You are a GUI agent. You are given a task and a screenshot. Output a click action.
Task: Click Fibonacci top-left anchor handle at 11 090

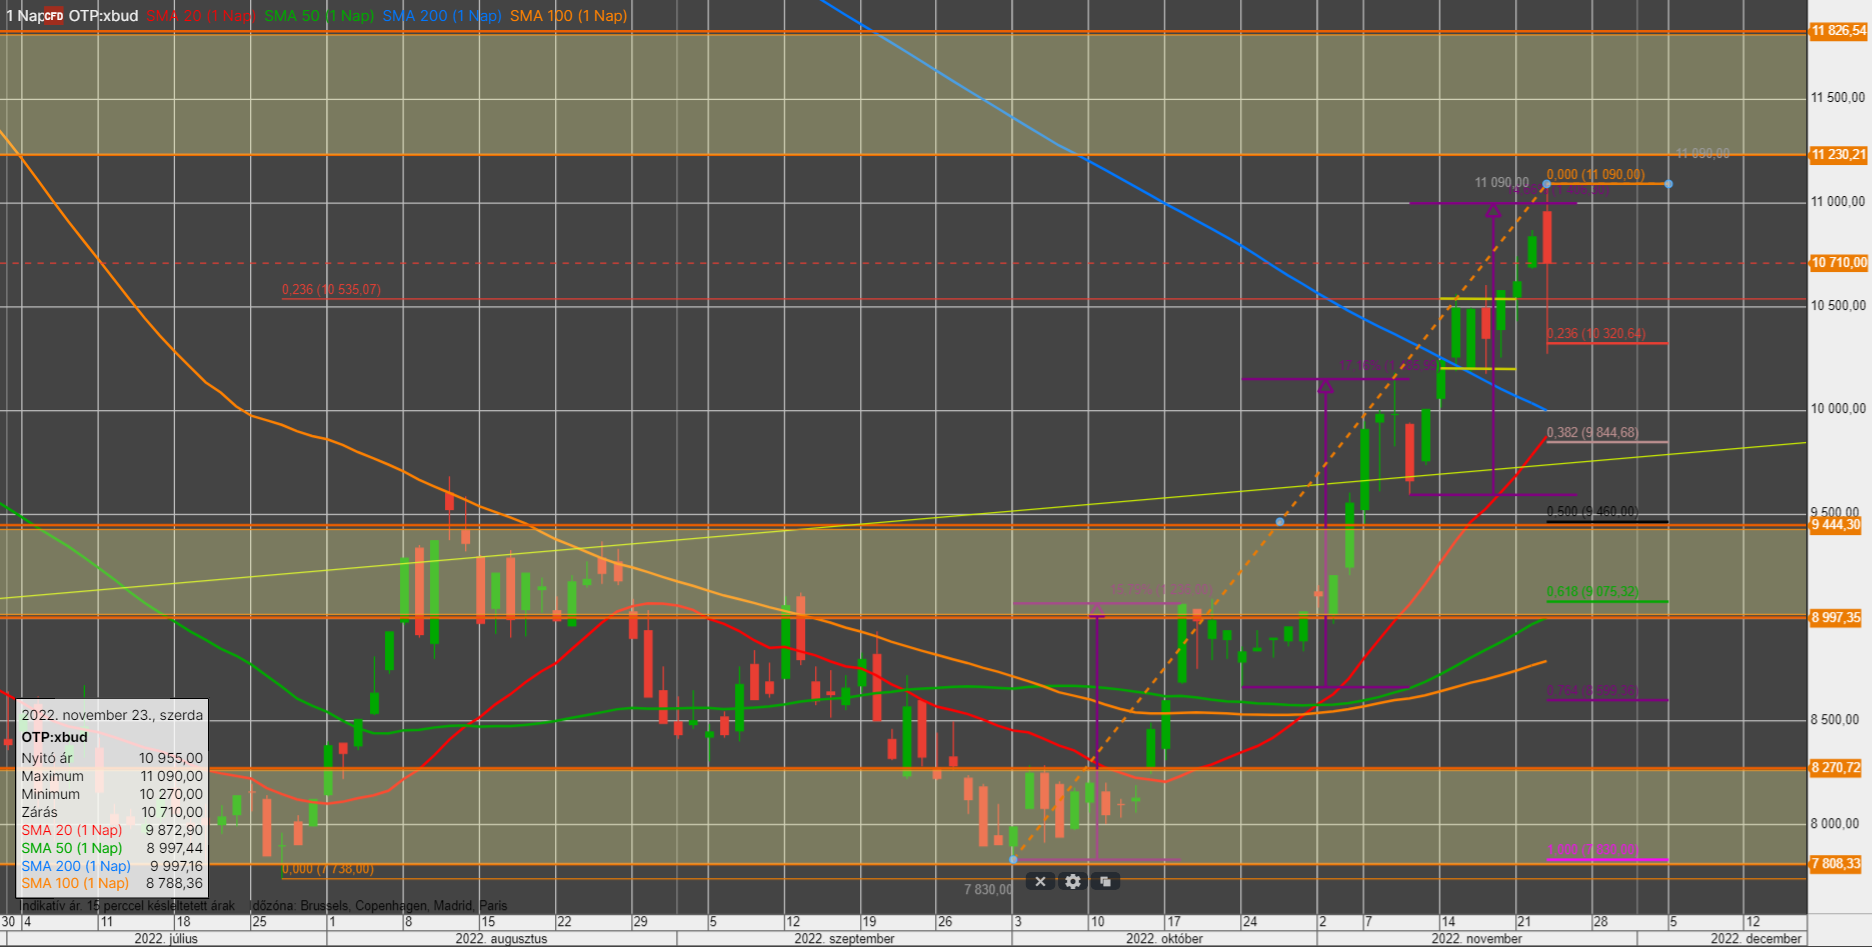tap(1547, 184)
